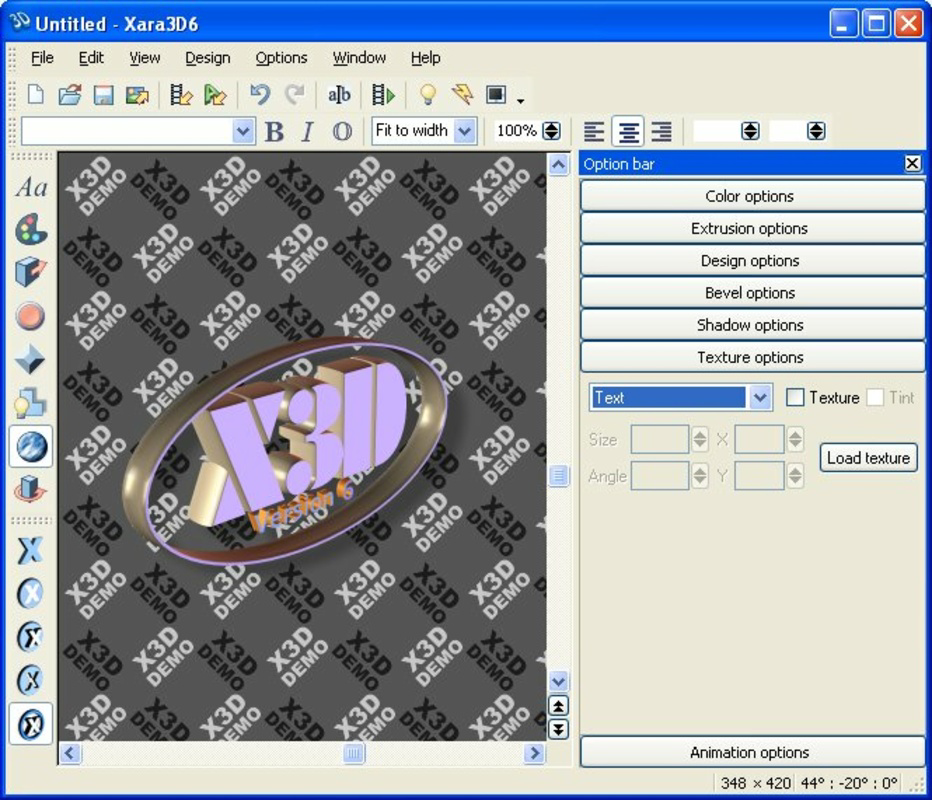Open the Text target dropdown in Texture options

coord(760,397)
